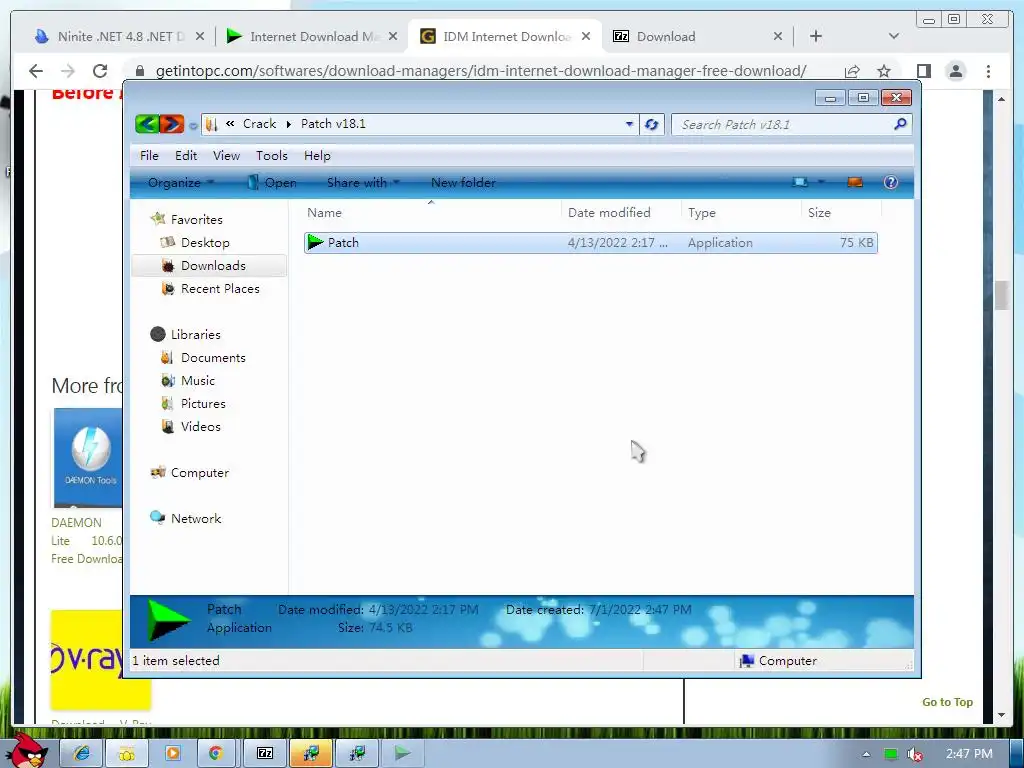1024x768 pixels.
Task: Open Internet Explorer from the taskbar
Action: coord(81,754)
